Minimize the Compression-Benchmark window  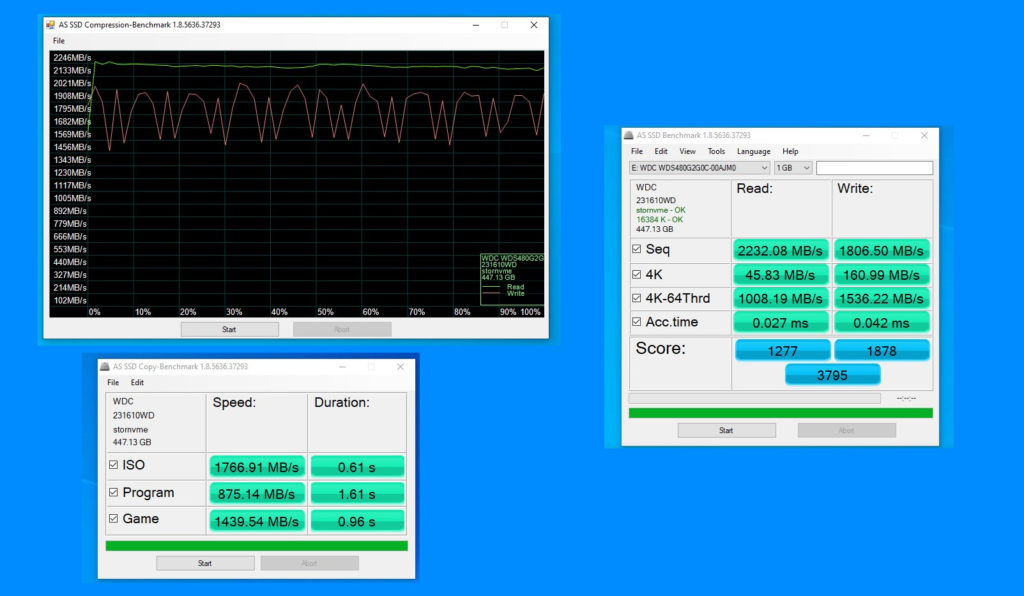click(475, 25)
